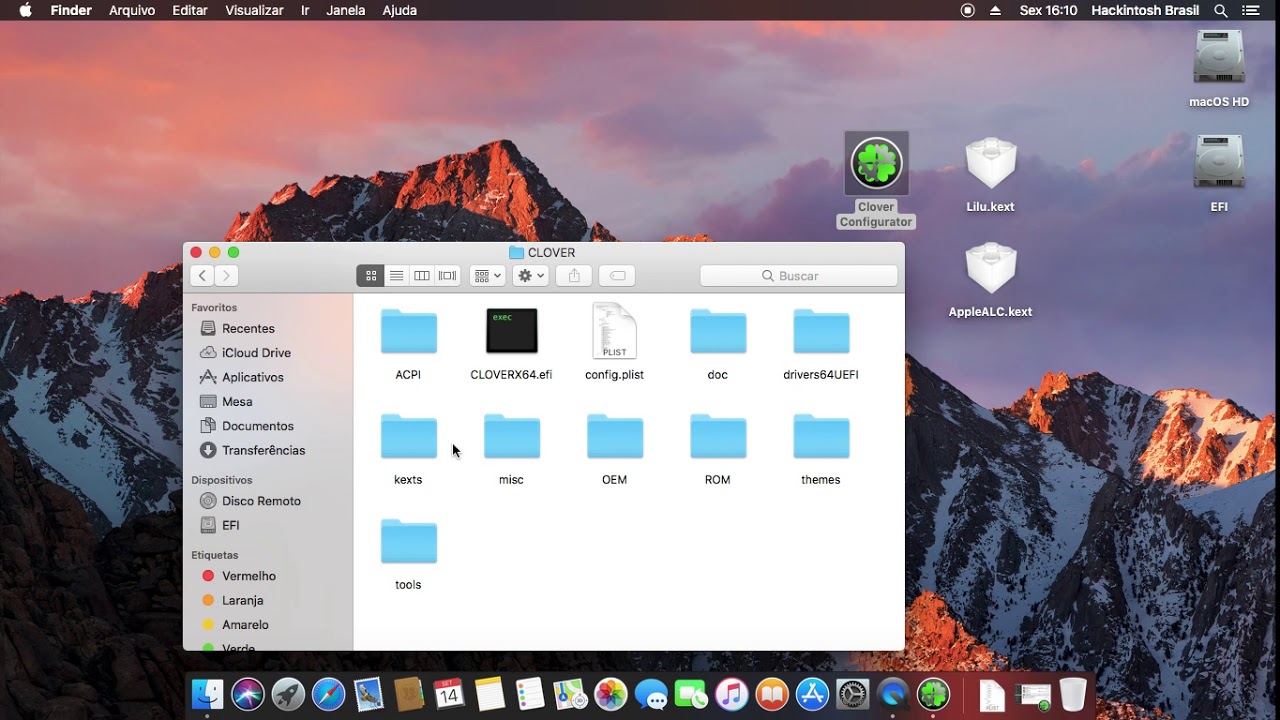Open the item arrangement dropdown

pyautogui.click(x=487, y=275)
